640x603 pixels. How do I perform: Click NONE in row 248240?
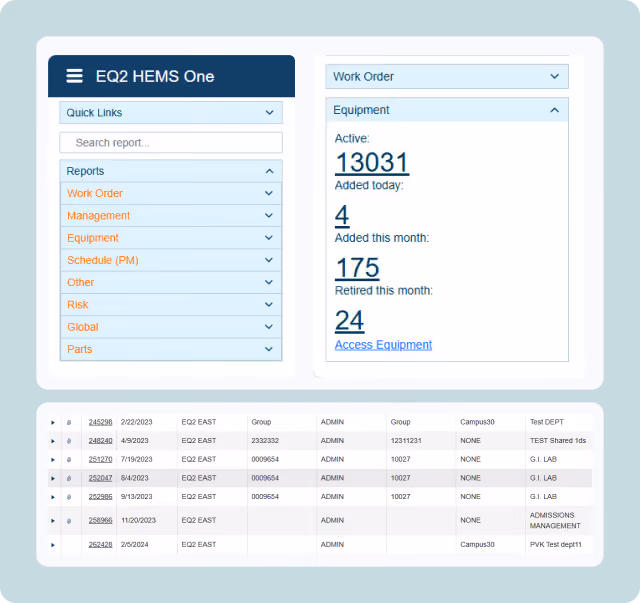coord(471,441)
